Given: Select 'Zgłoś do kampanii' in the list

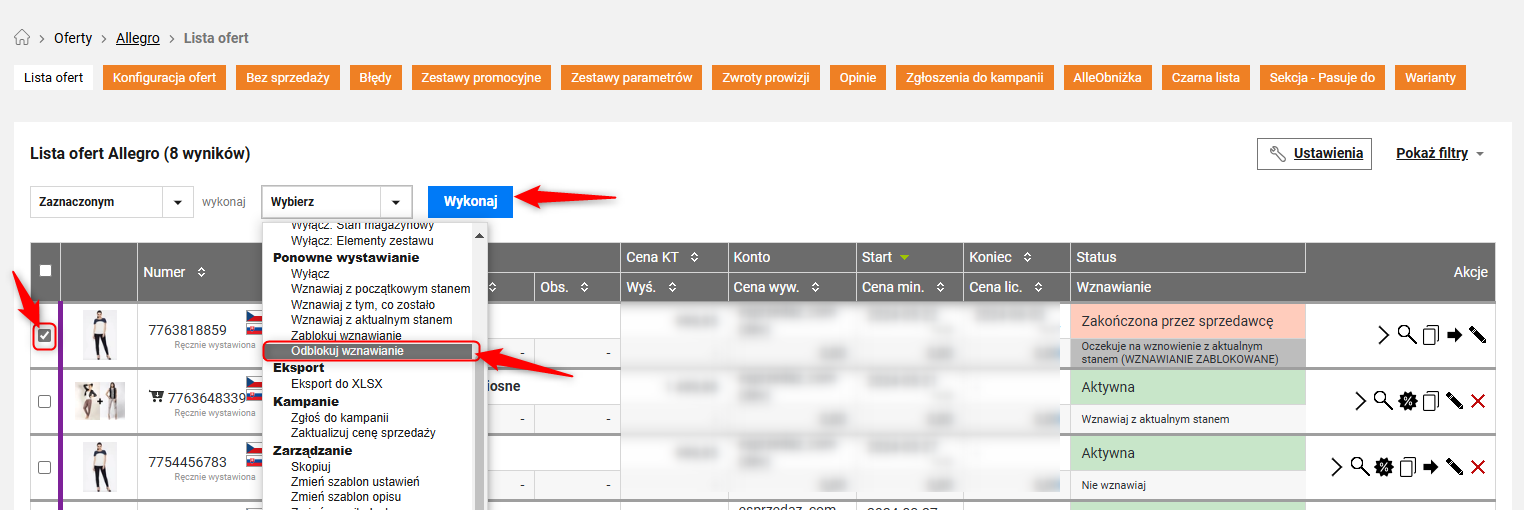Looking at the screenshot, I should [x=339, y=417].
